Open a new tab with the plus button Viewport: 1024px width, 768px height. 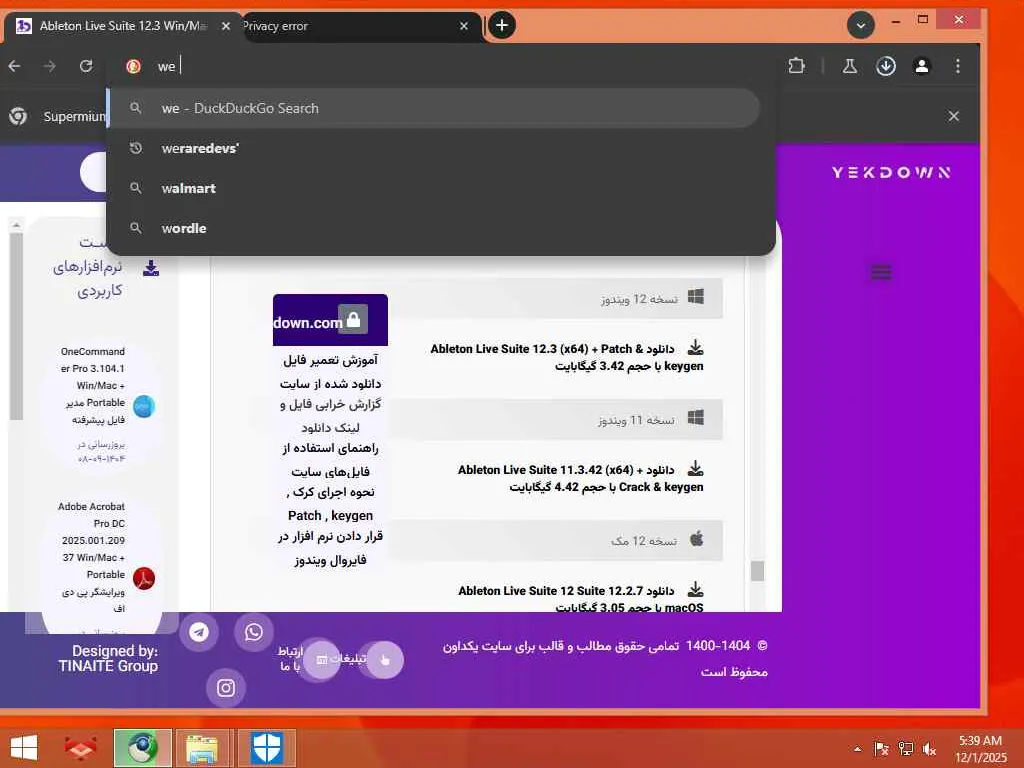(x=502, y=25)
